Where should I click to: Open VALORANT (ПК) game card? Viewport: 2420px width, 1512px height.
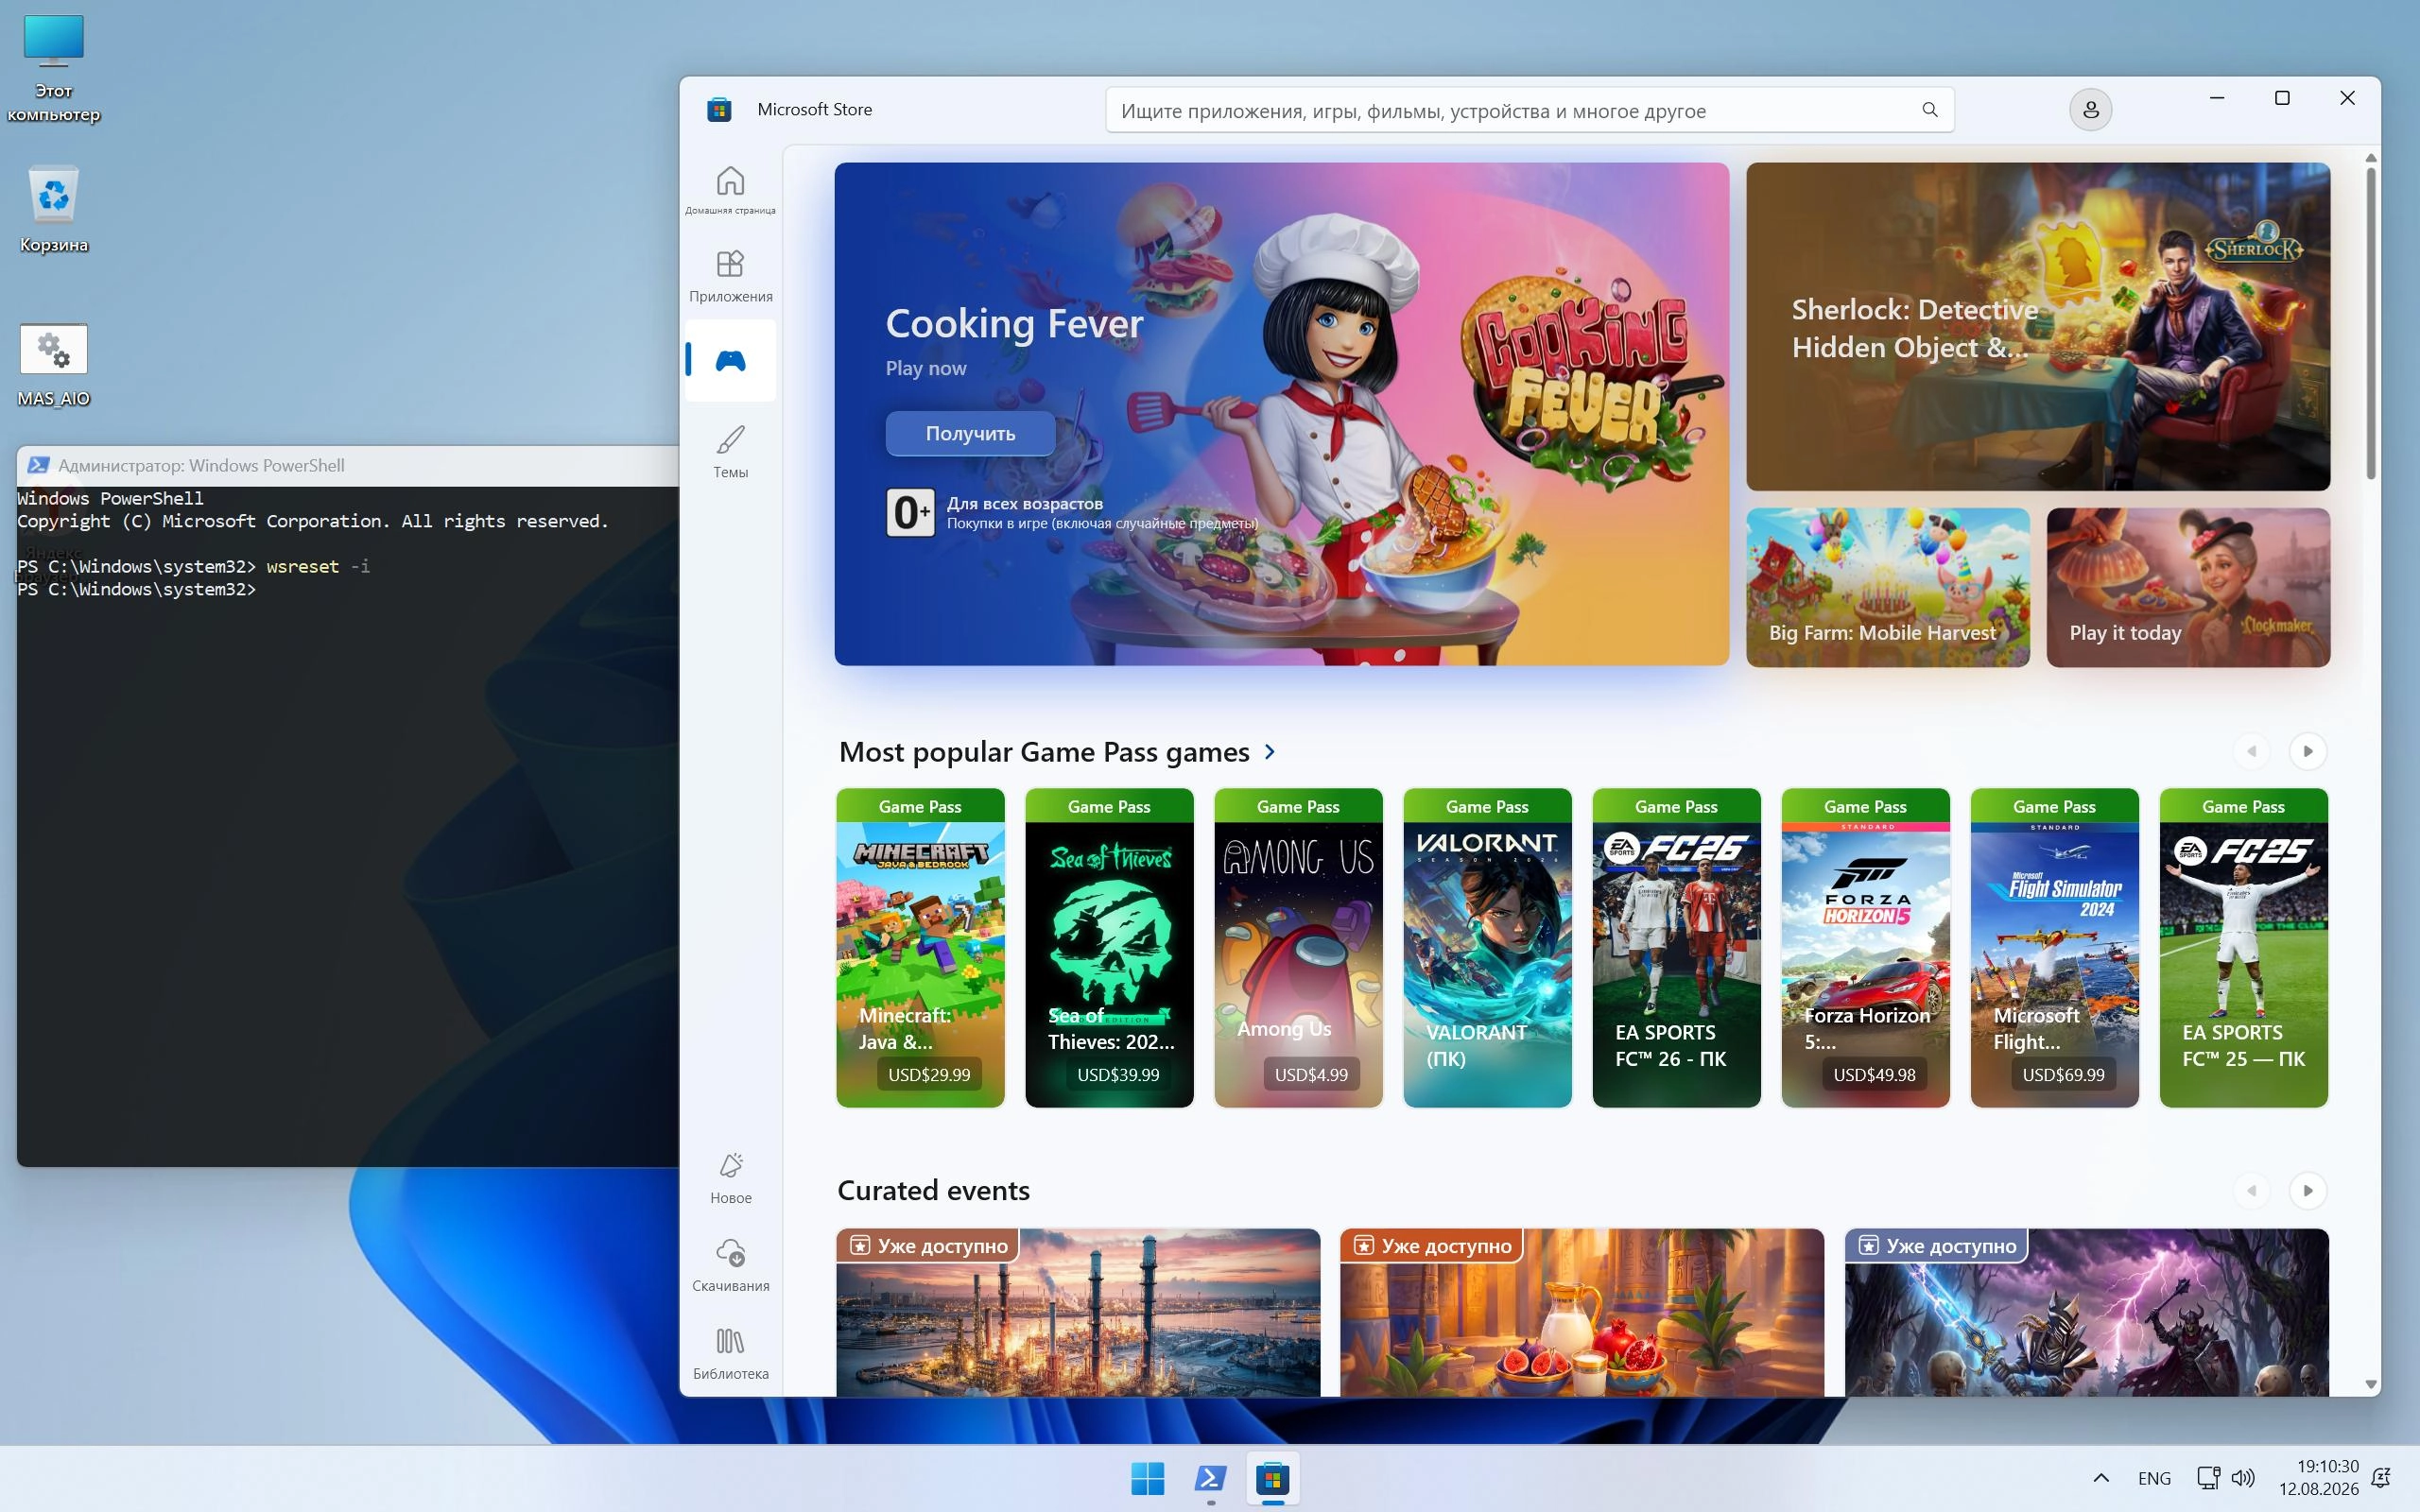[1487, 947]
